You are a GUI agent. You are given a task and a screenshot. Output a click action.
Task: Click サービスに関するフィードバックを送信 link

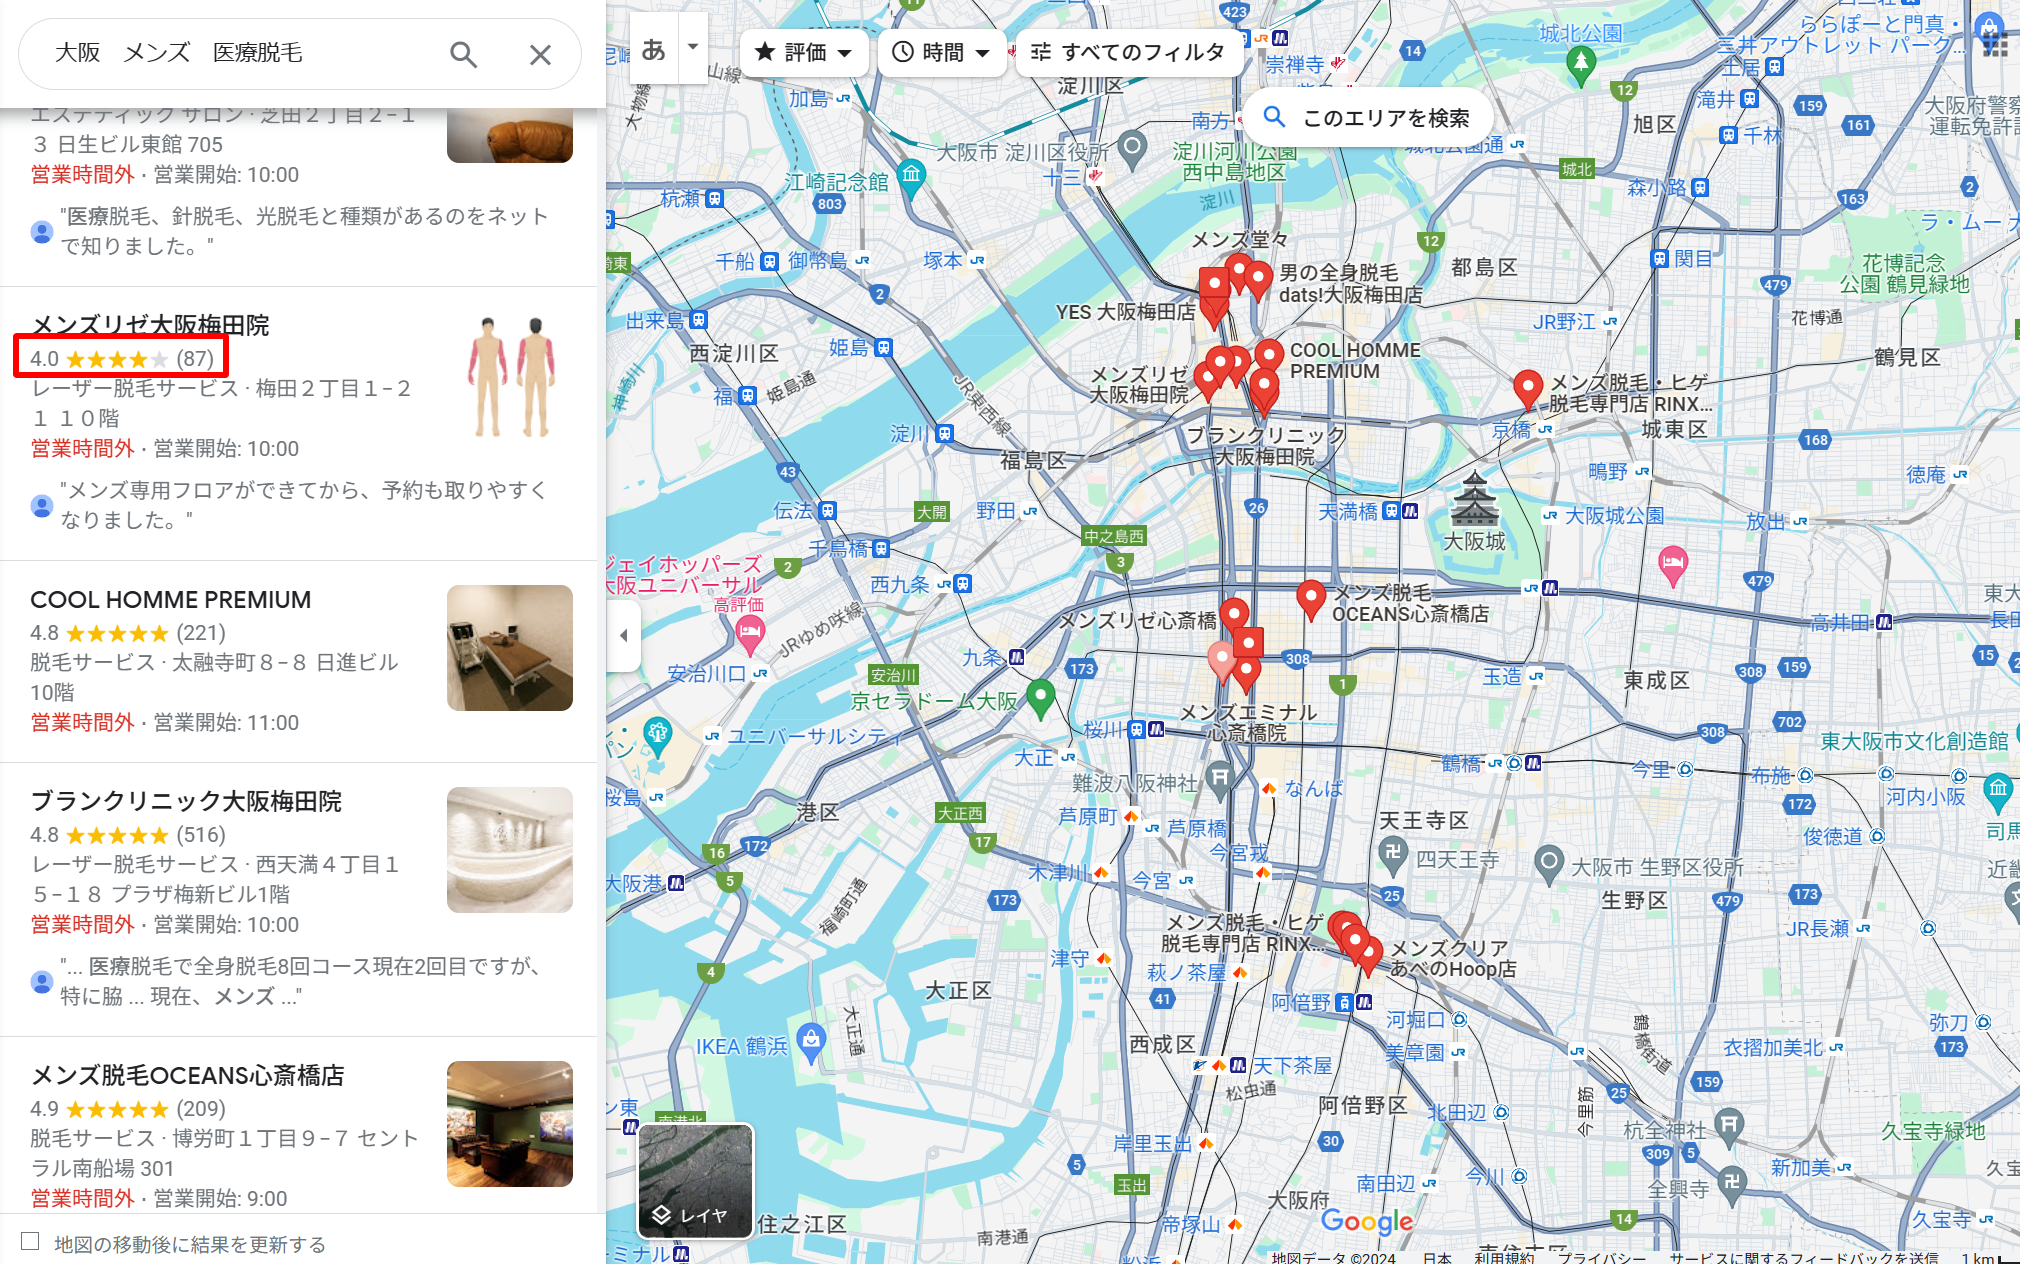(x=1804, y=1257)
